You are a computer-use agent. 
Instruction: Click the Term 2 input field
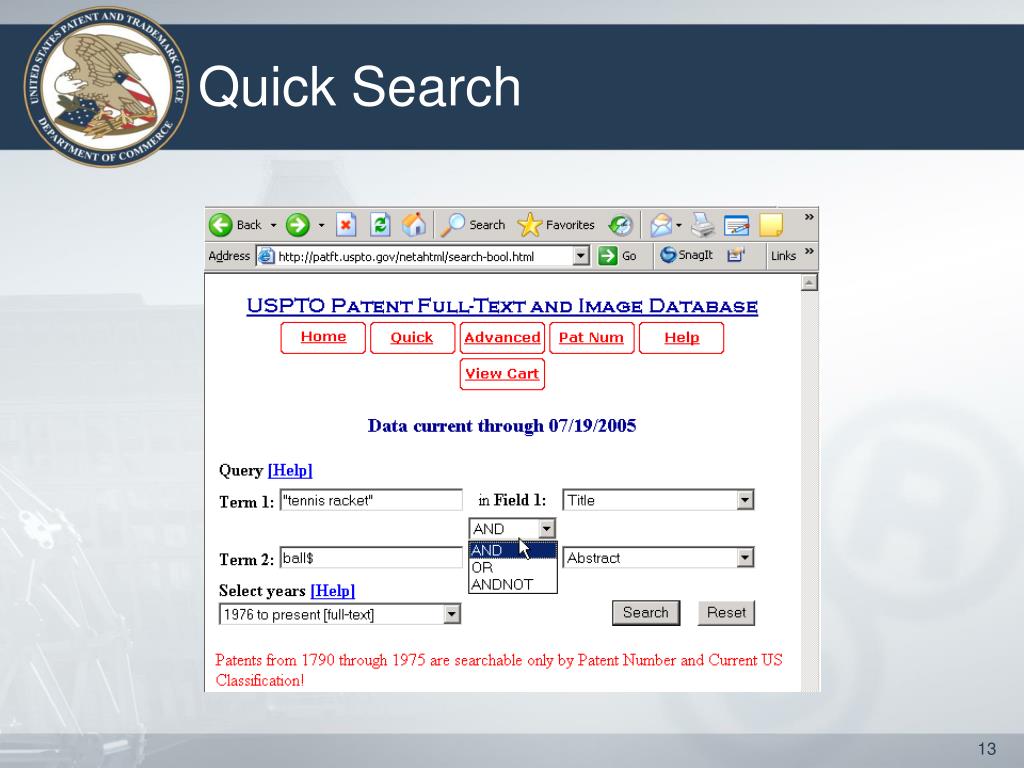coord(371,558)
